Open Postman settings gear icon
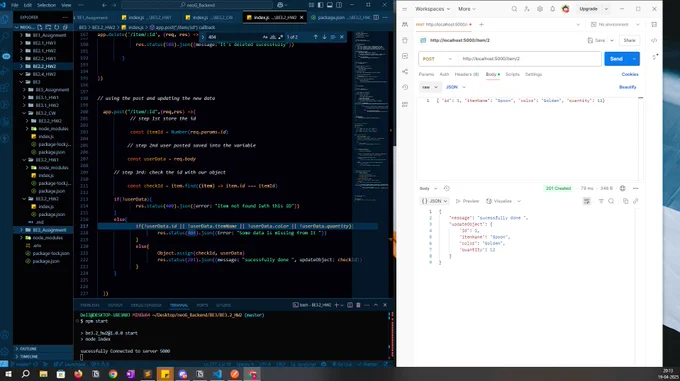This screenshot has height=381, width=680. tap(540, 9)
